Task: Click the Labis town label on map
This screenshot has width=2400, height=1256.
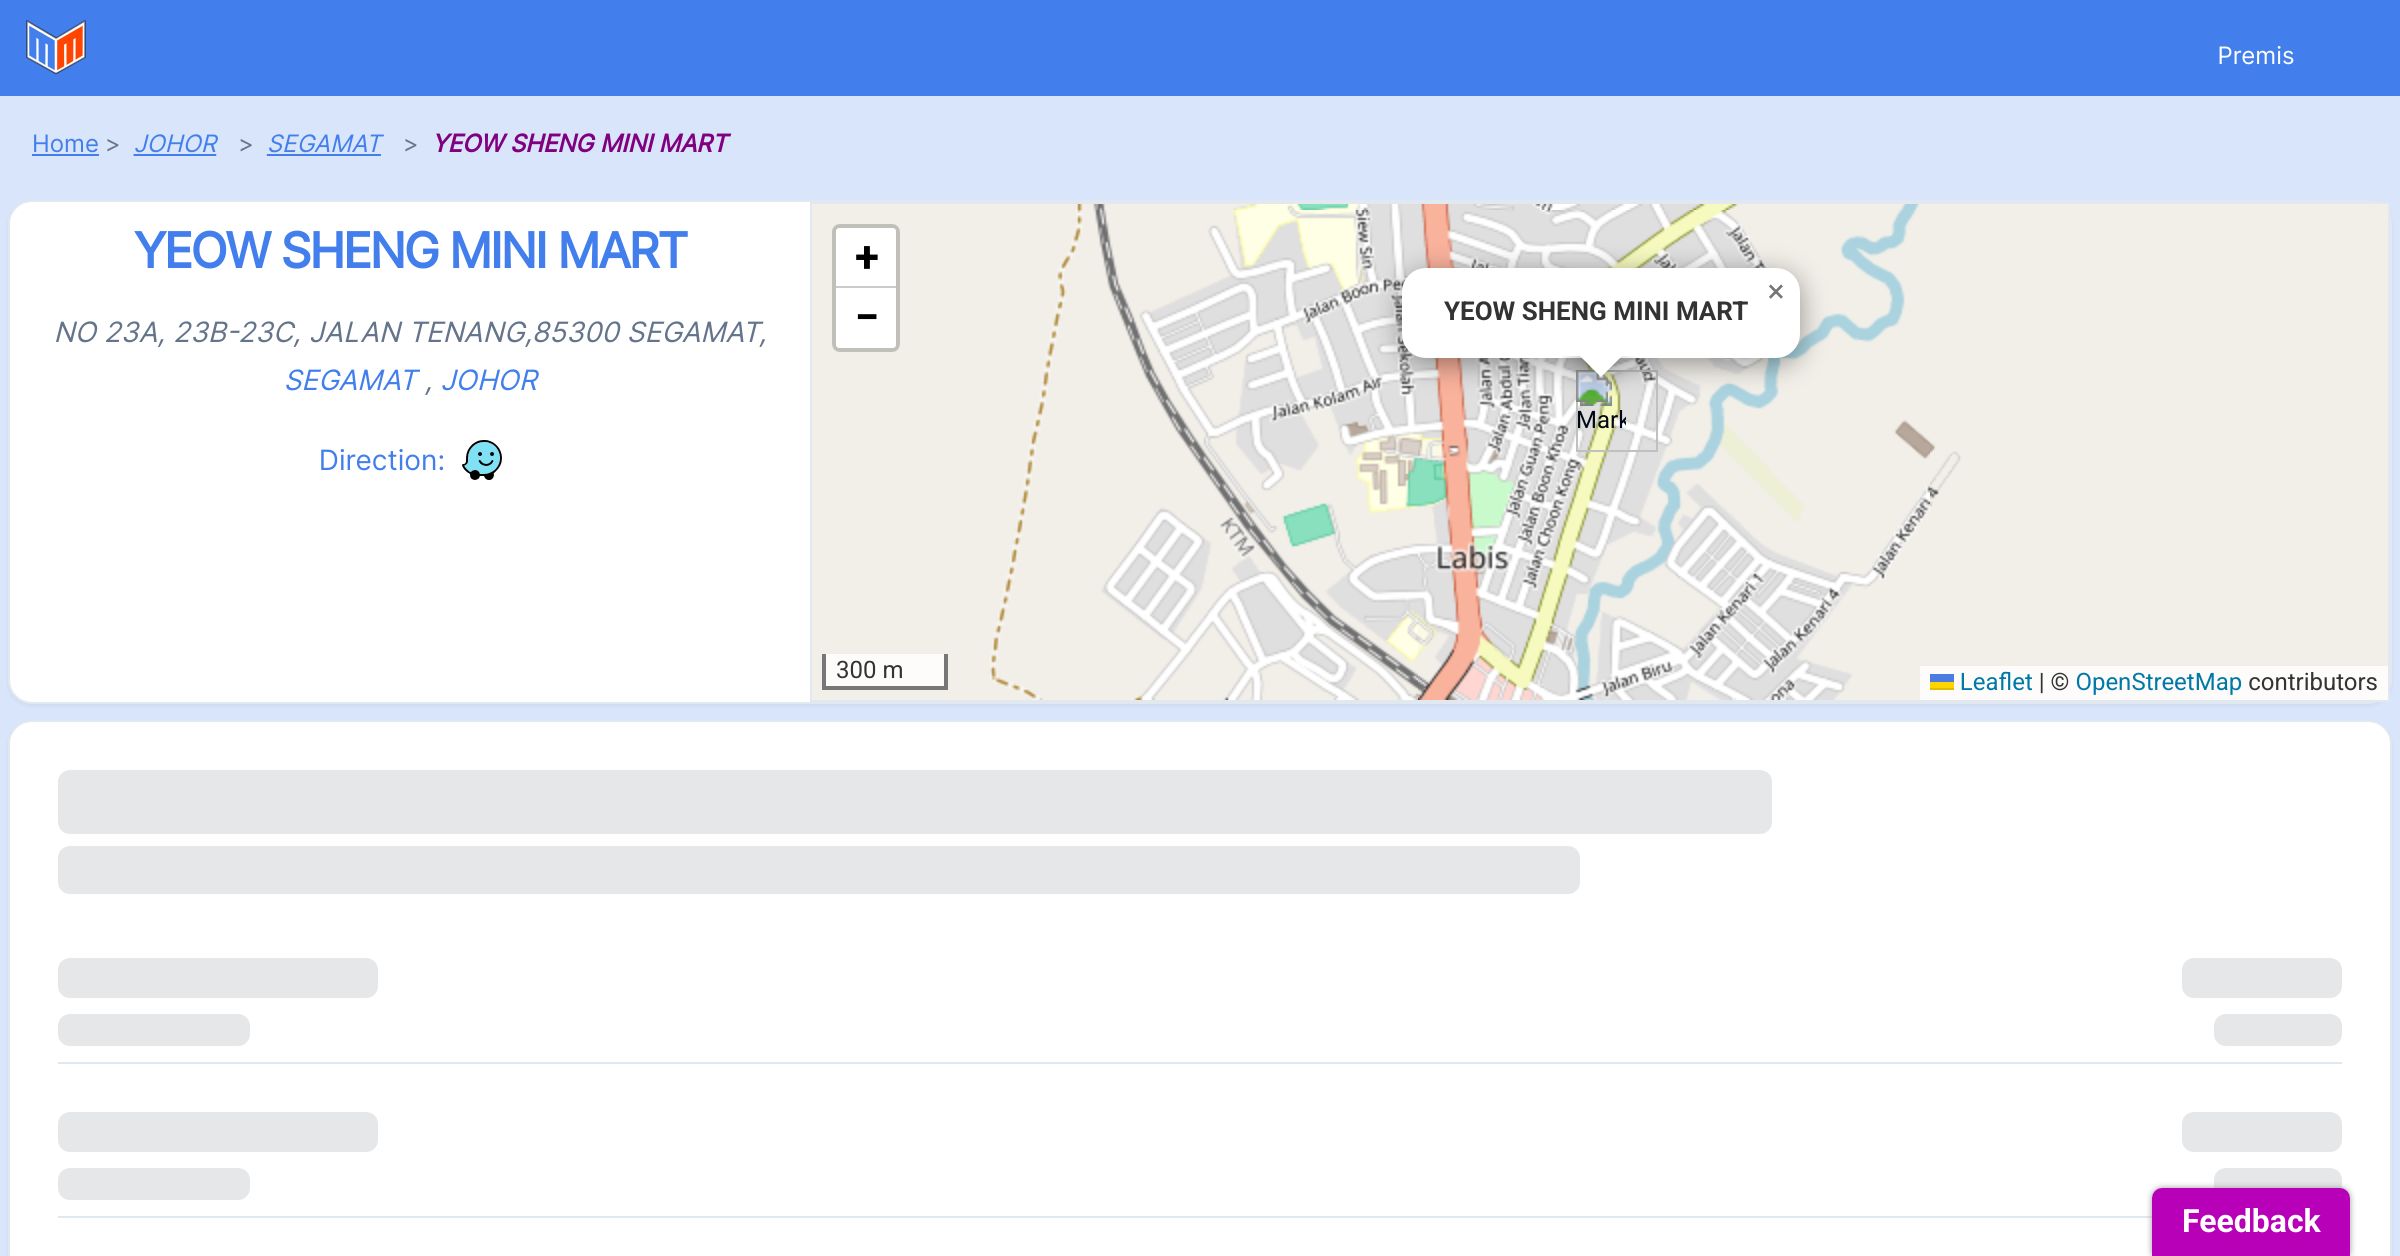Action: click(1471, 558)
